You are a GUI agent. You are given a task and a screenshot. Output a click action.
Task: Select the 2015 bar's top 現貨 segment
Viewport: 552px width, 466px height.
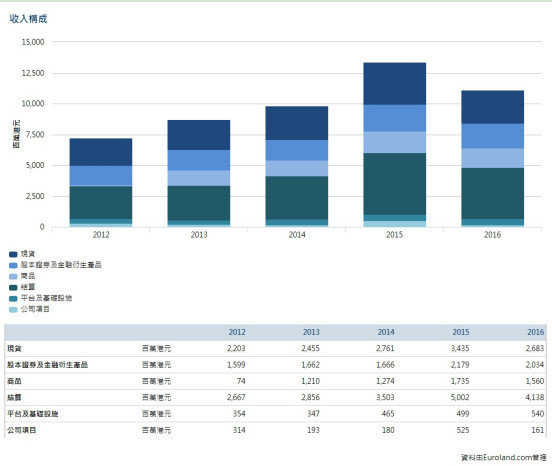pyautogui.click(x=394, y=84)
